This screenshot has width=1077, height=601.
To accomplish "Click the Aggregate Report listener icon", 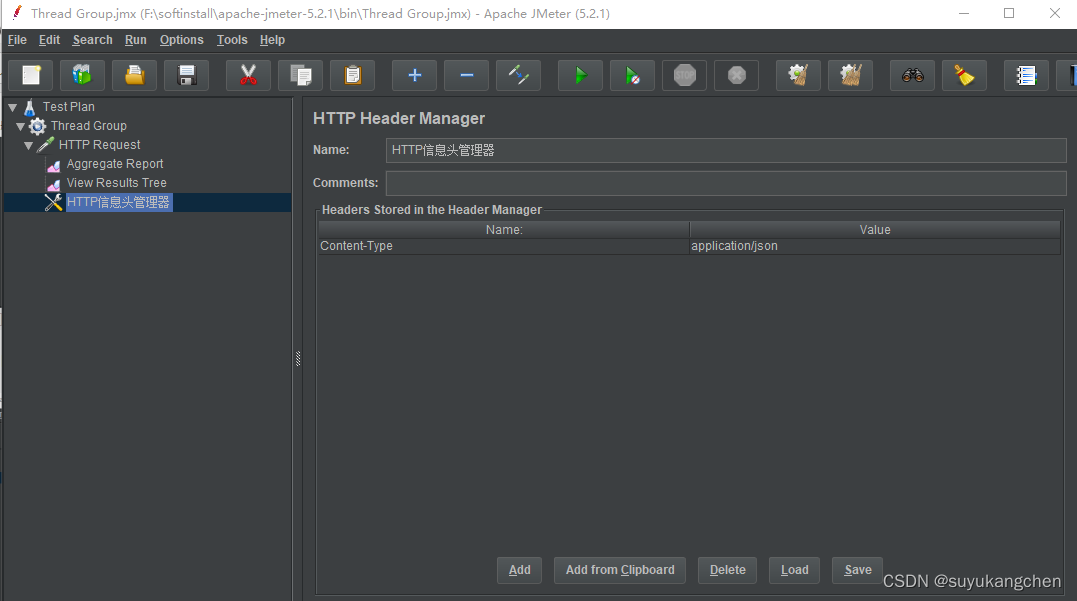I will [54, 165].
